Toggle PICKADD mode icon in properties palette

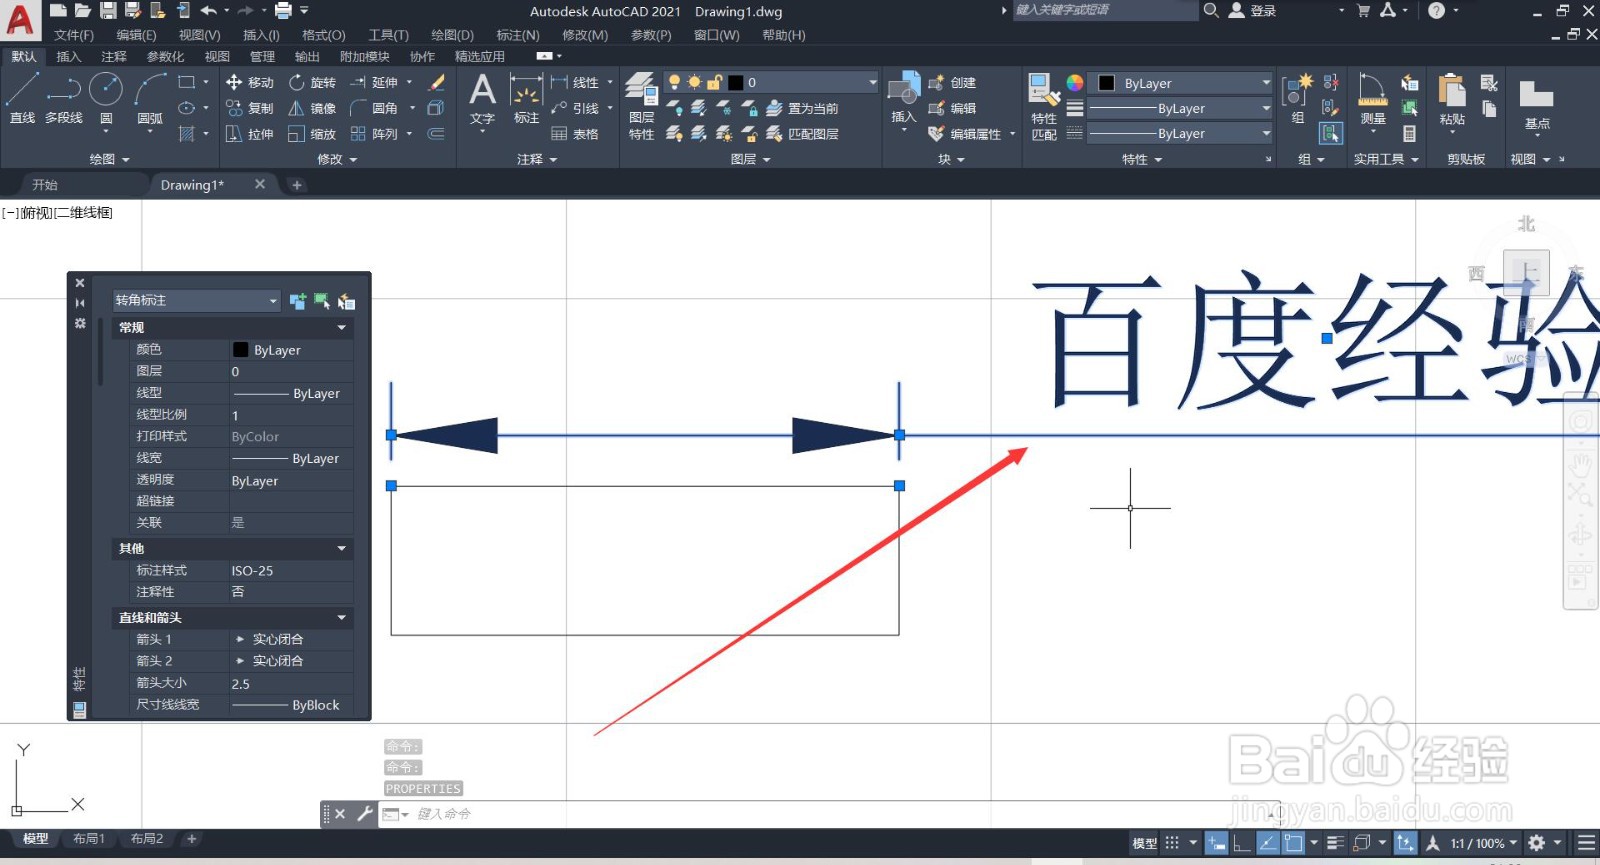298,301
